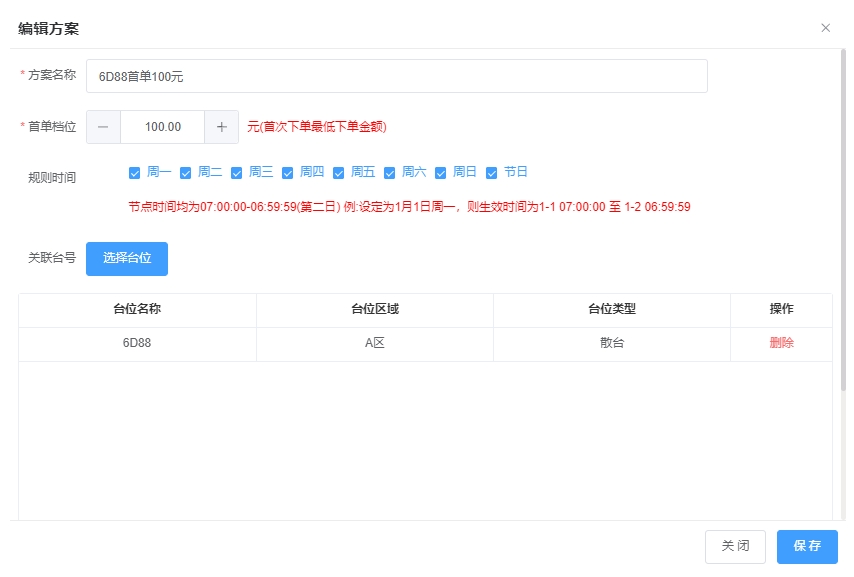
Task: Close the 编辑方案 dialog with the X icon
Action: click(x=825, y=28)
